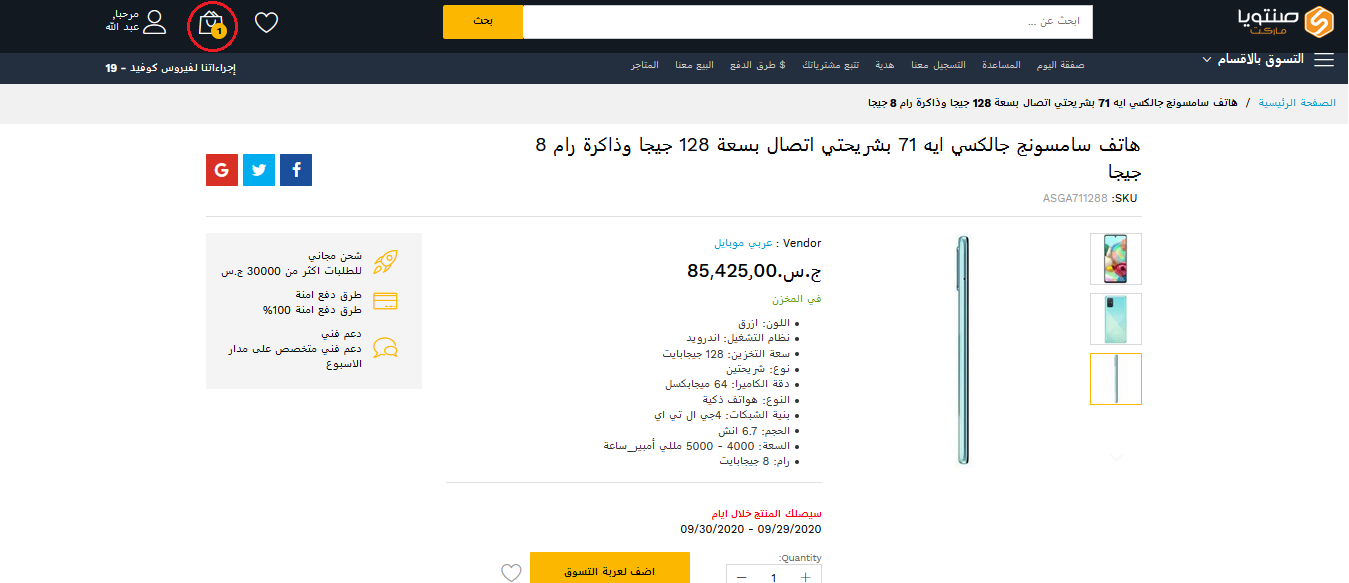Open the shopping cart icon

pos(212,23)
